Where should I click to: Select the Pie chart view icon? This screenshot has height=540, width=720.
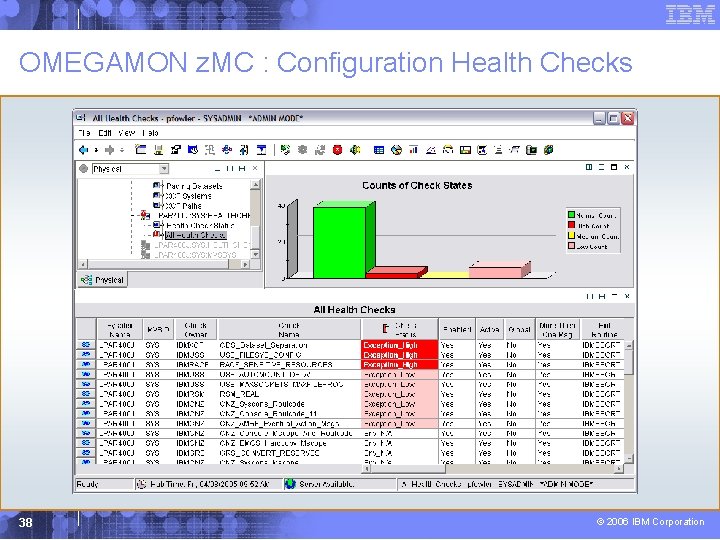click(396, 150)
